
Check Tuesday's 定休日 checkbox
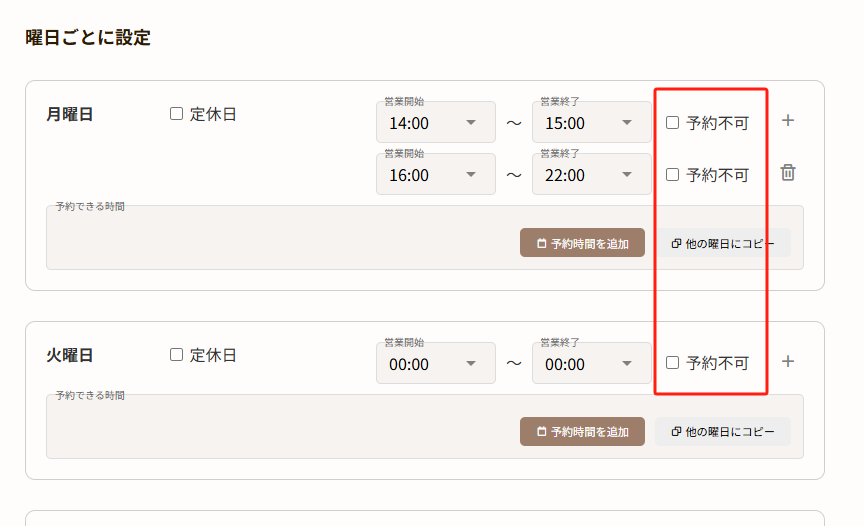coord(177,354)
